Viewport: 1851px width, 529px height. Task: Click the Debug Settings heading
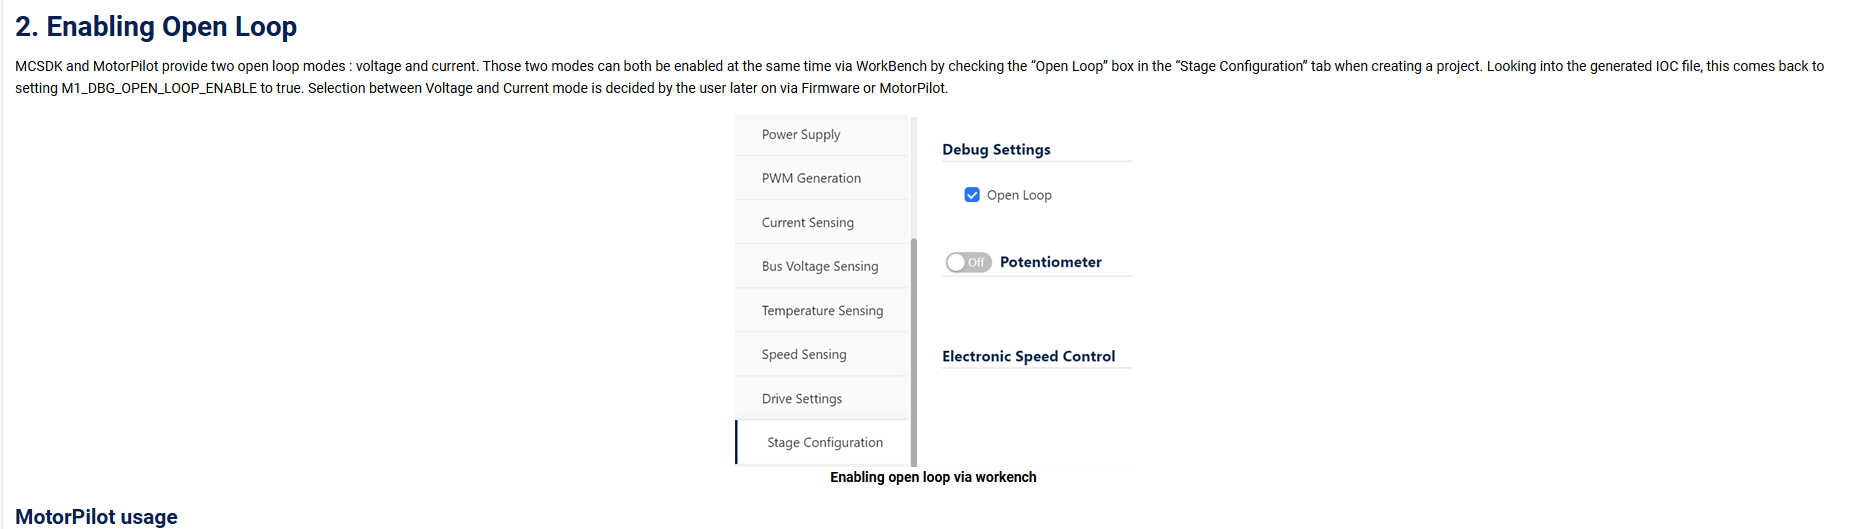pyautogui.click(x=996, y=150)
